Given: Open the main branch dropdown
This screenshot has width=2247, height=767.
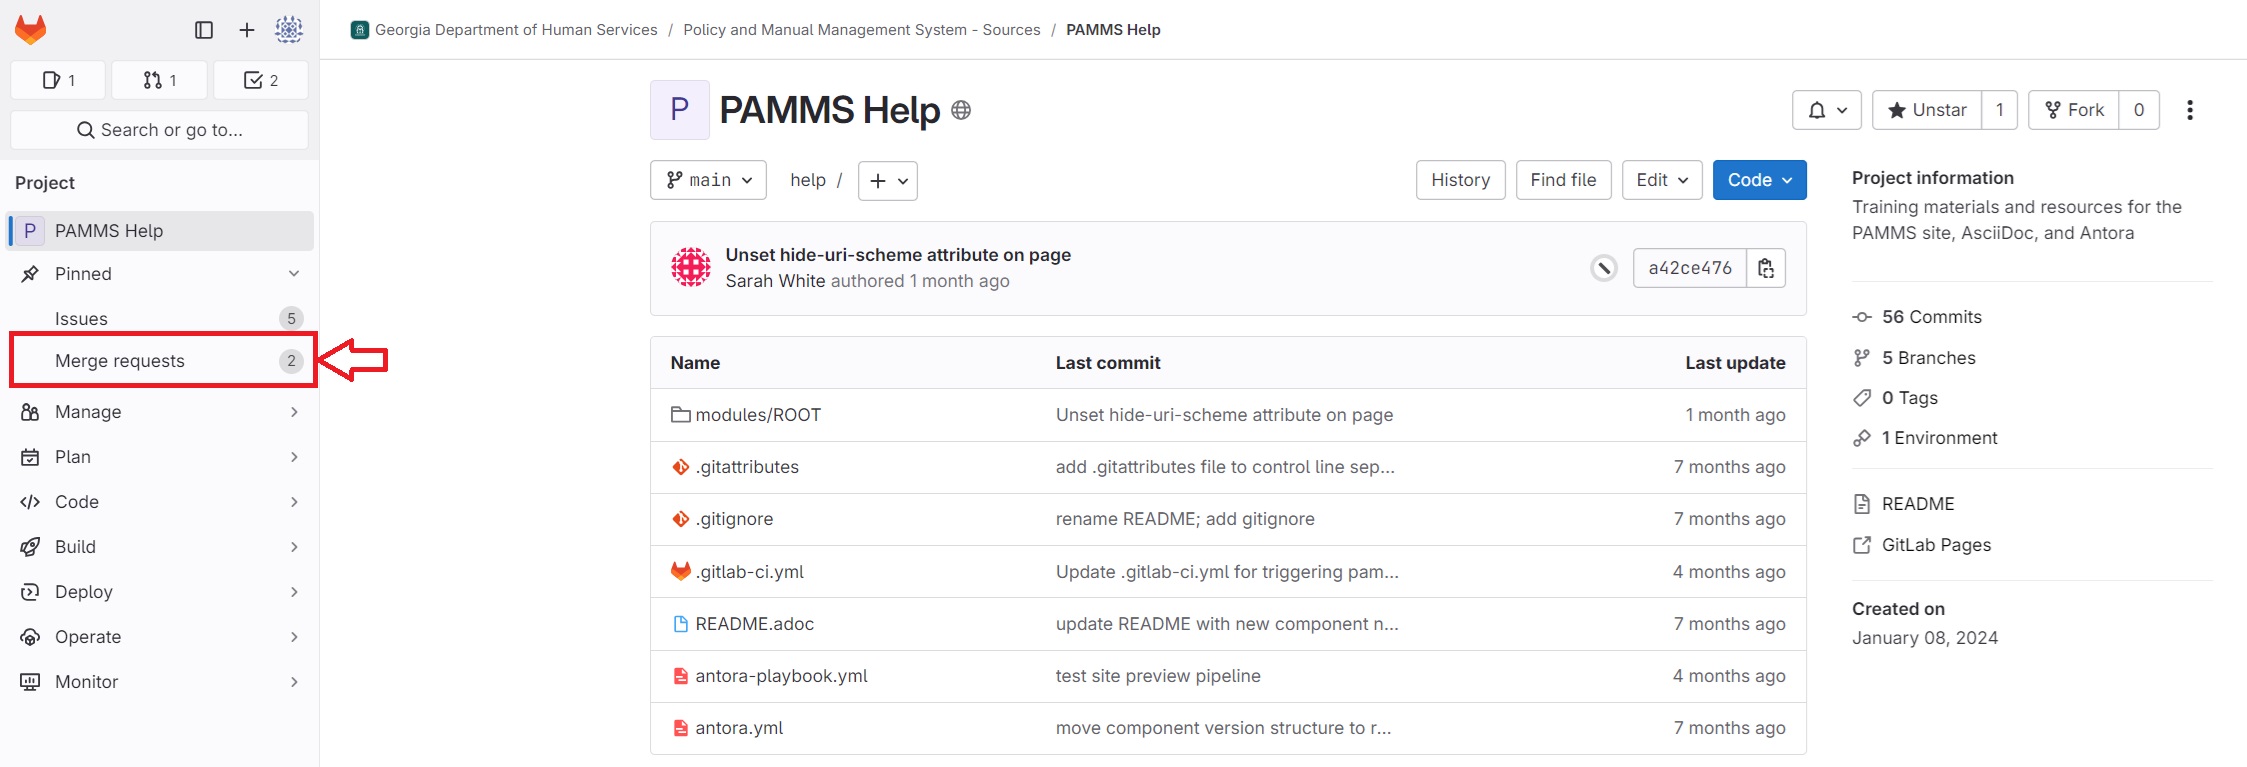Looking at the screenshot, I should click(709, 180).
